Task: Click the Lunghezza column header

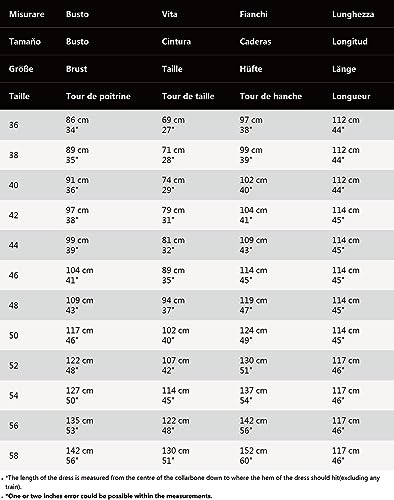Action: coord(353,14)
